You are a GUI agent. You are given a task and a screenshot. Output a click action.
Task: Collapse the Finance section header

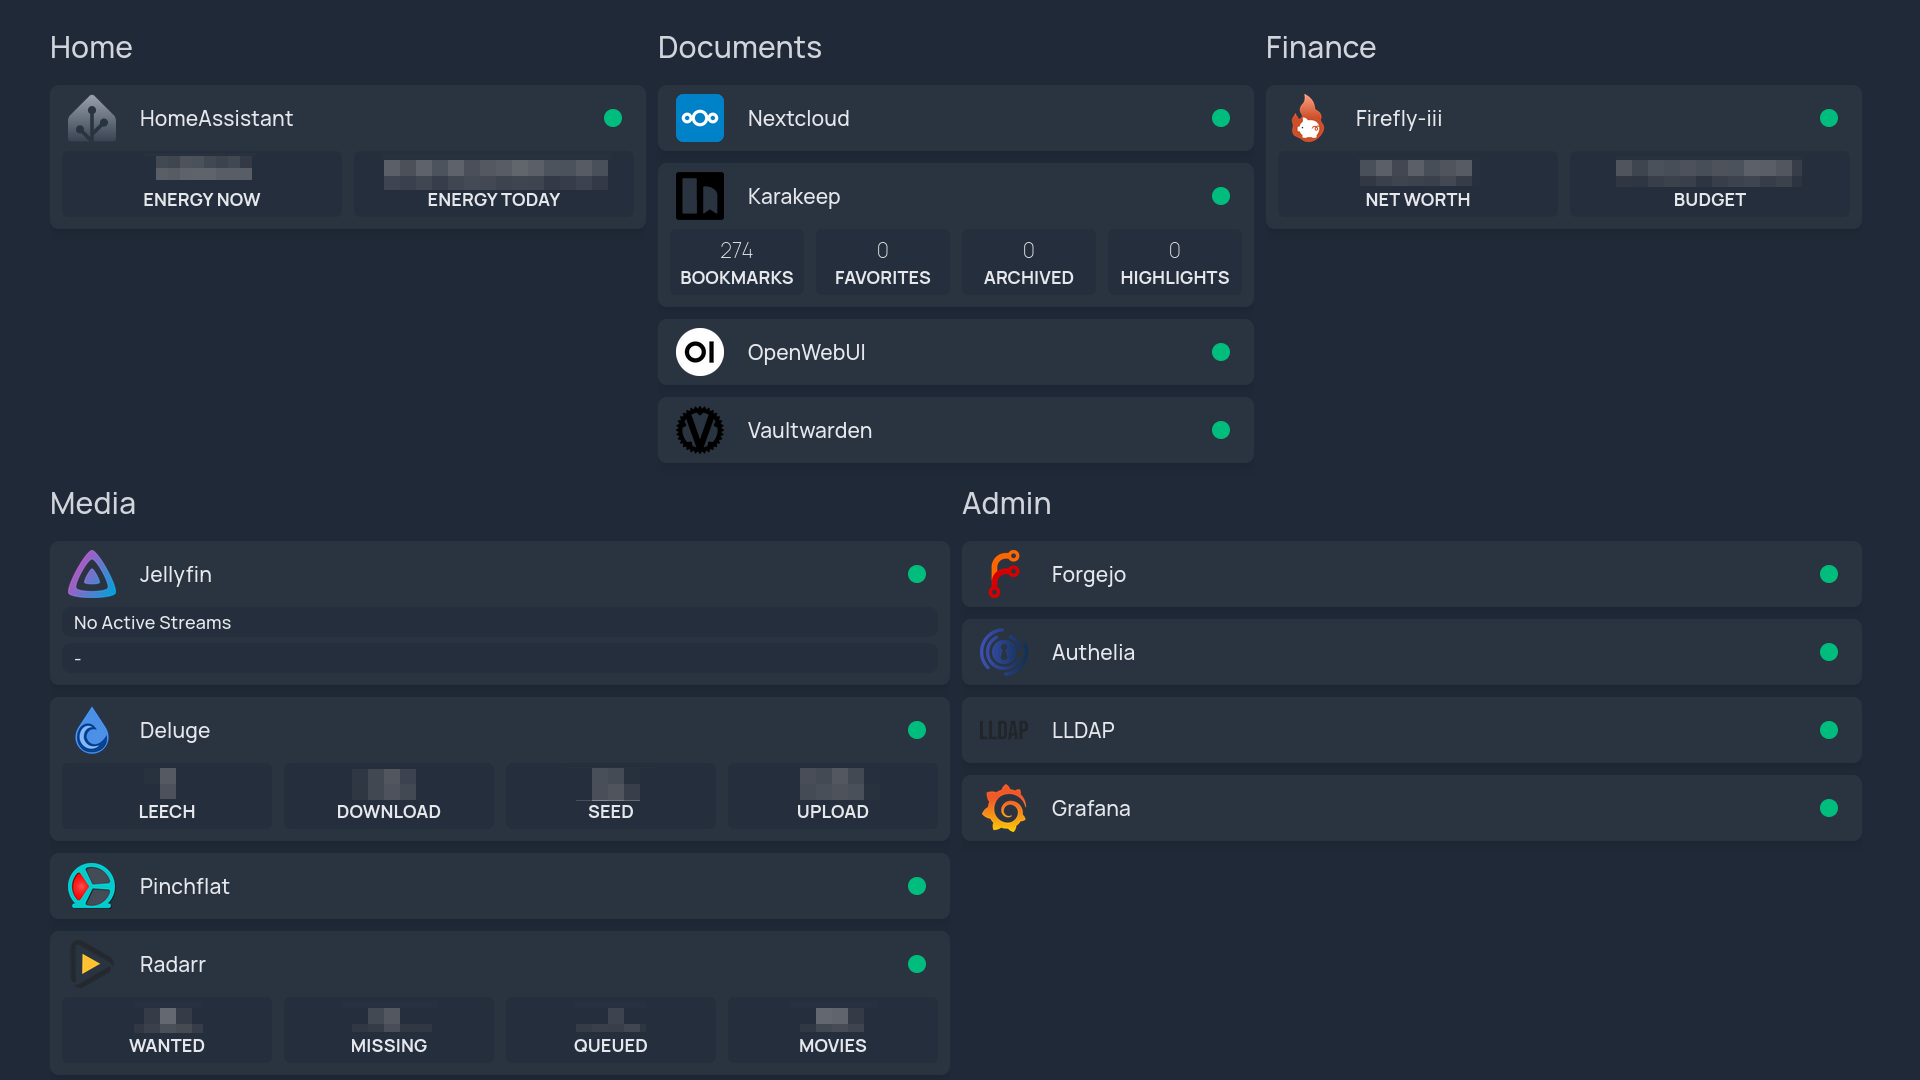1321,47
